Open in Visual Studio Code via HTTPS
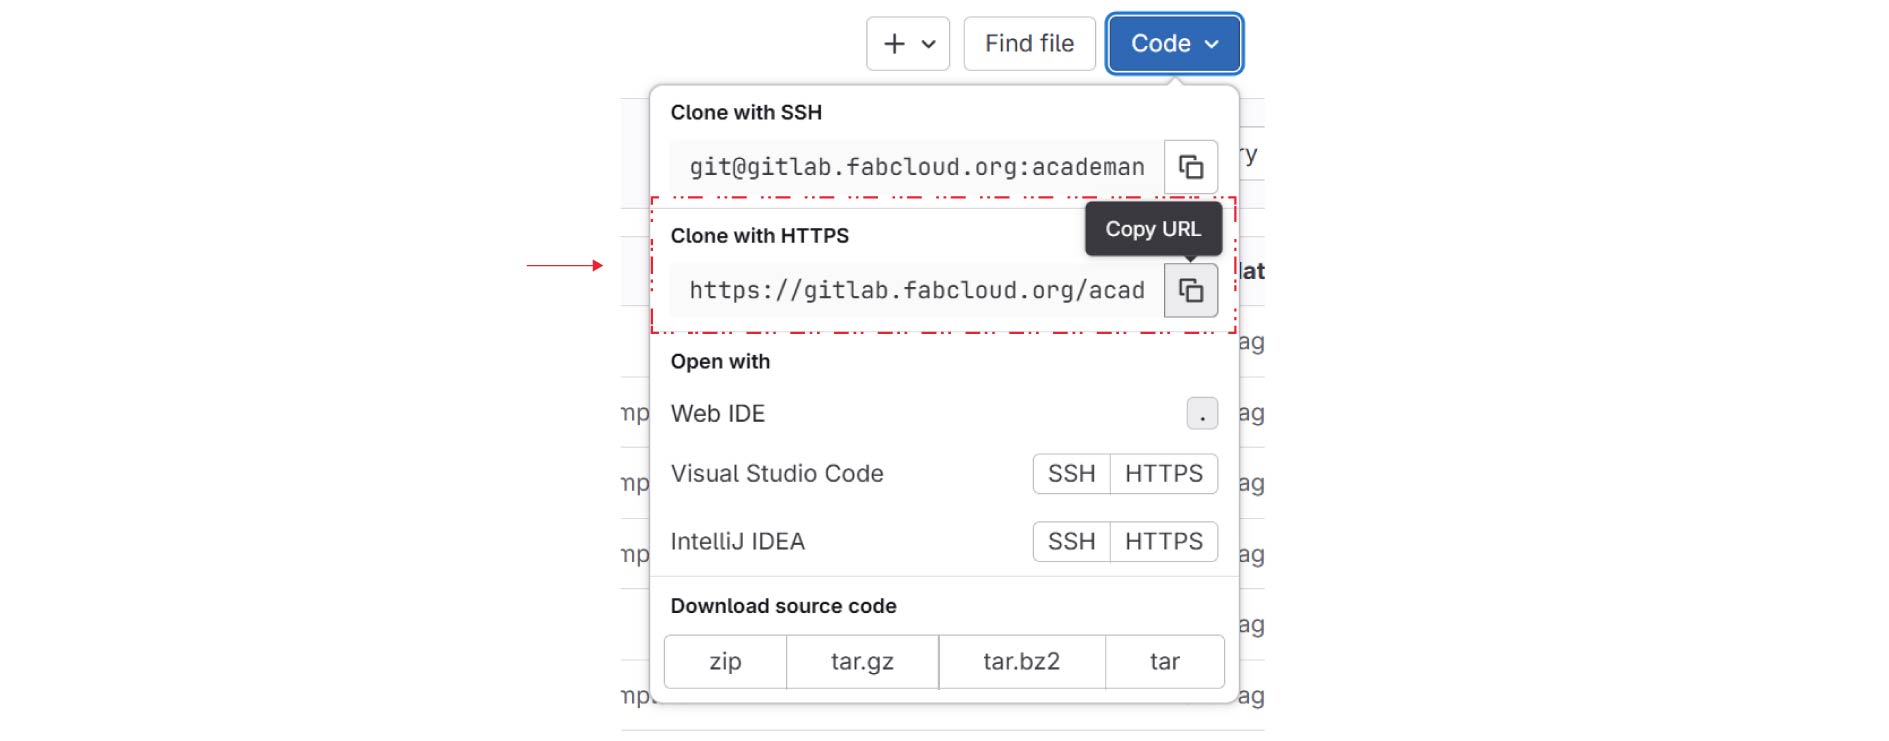The image size is (1889, 741). click(x=1163, y=474)
